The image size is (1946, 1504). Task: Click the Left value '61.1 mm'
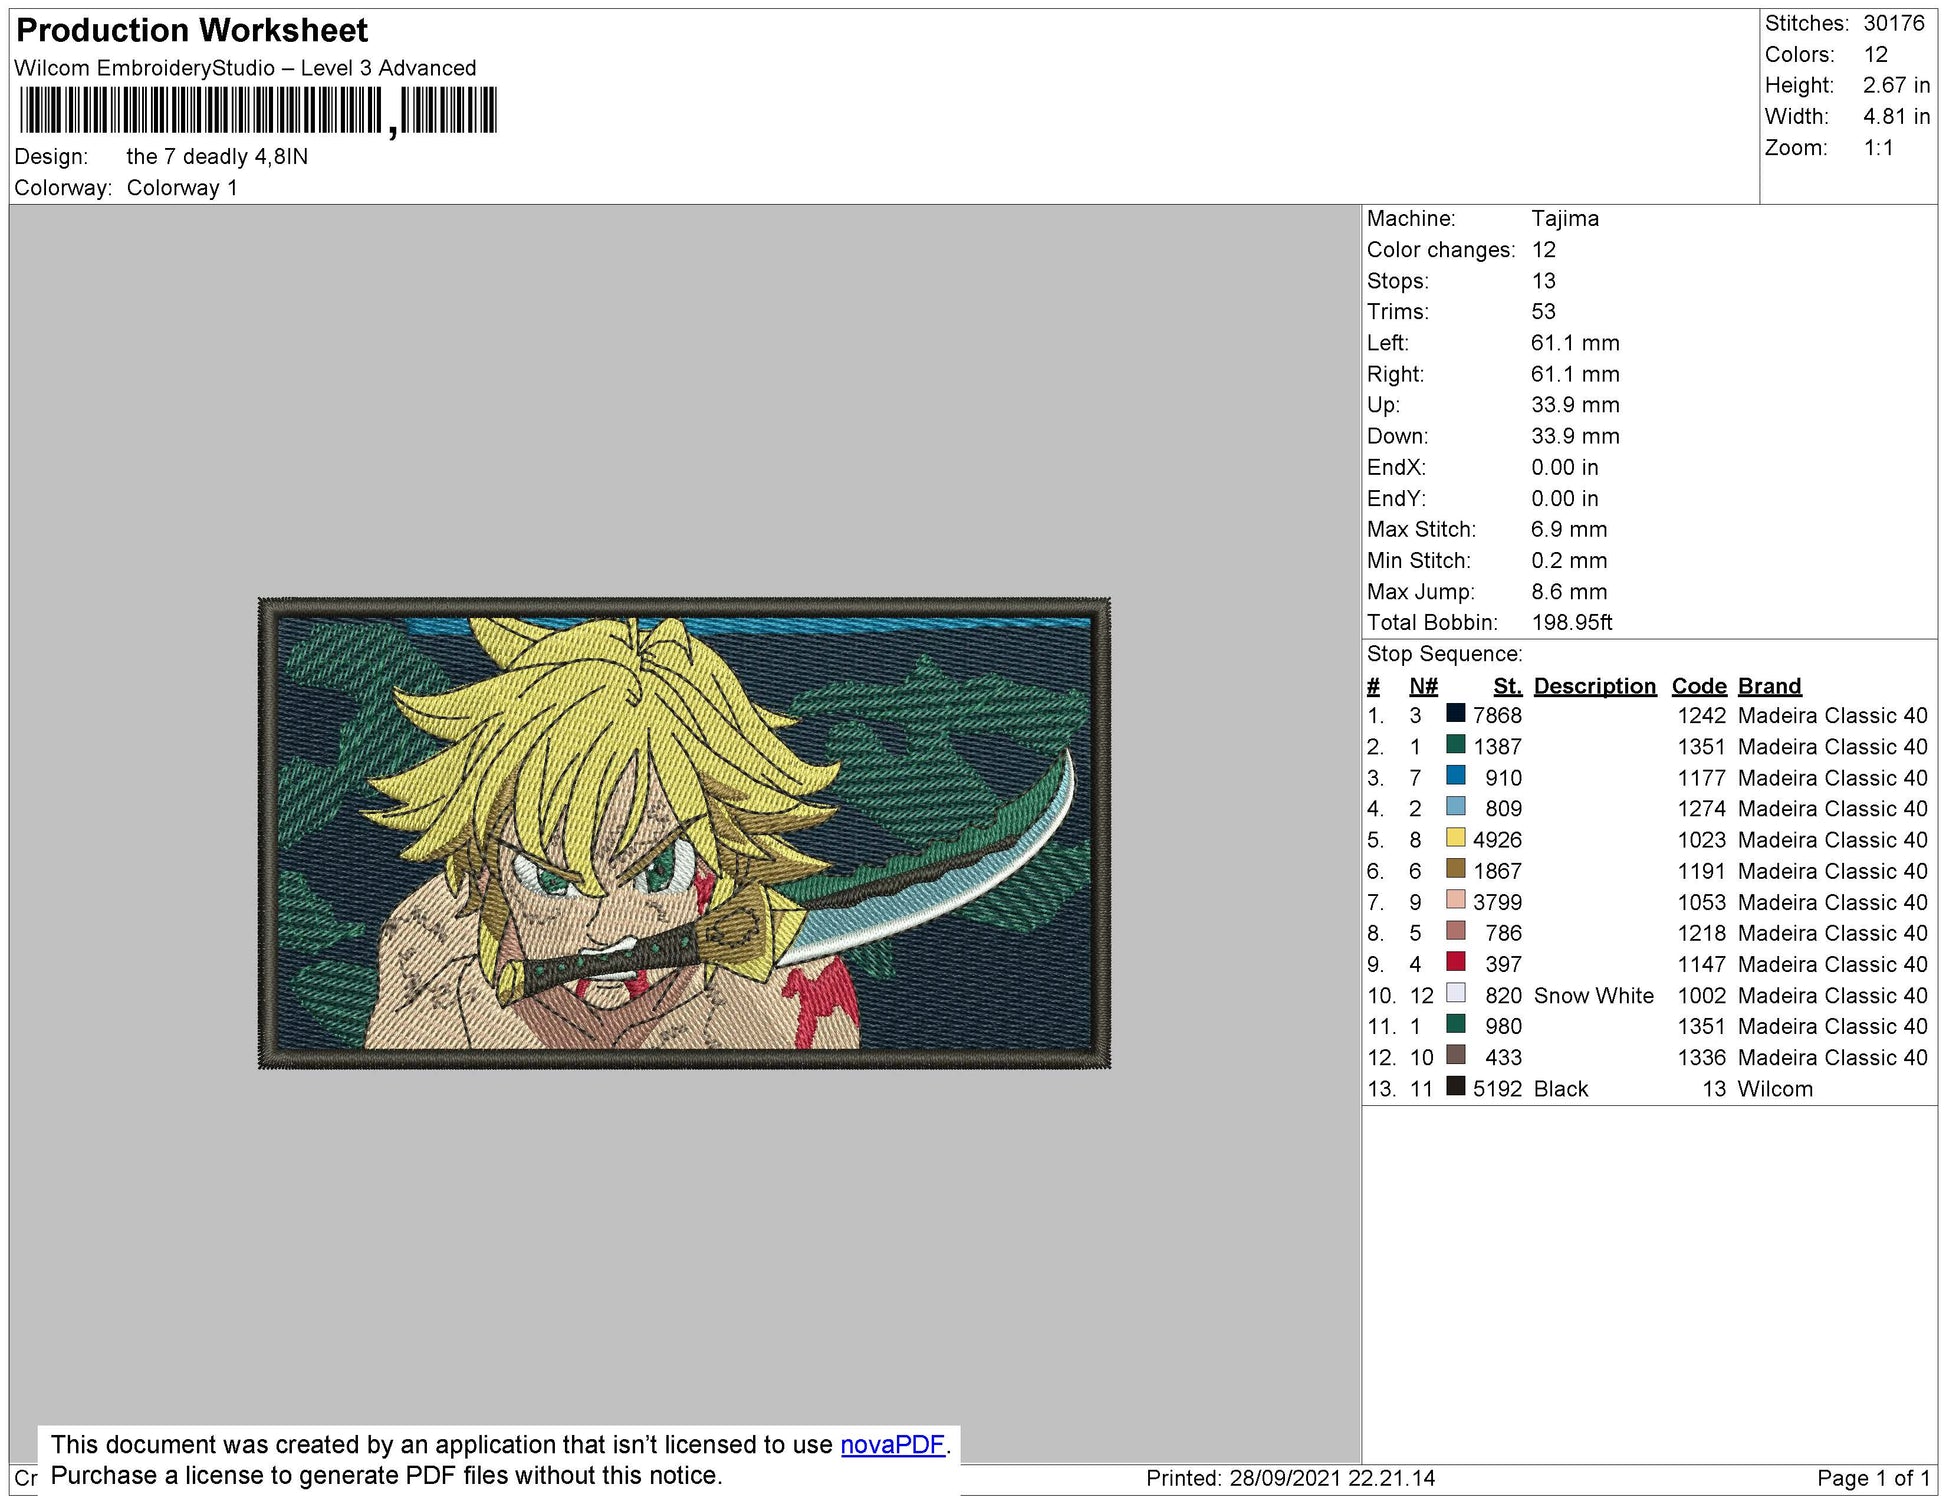[x=1575, y=343]
